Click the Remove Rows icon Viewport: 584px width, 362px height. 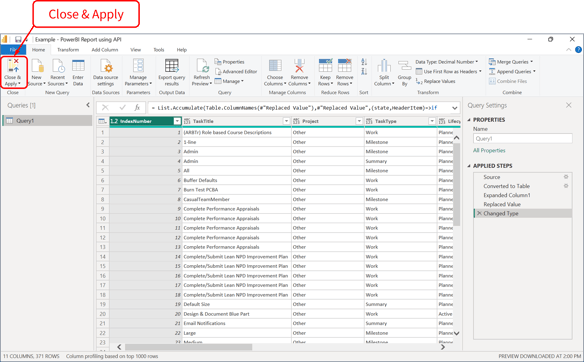pos(345,66)
